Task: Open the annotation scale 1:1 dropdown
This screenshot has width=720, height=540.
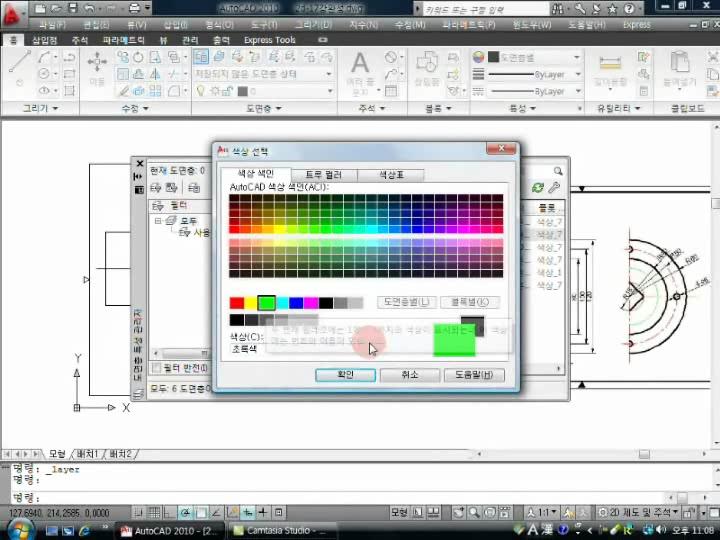Action: pos(542,512)
